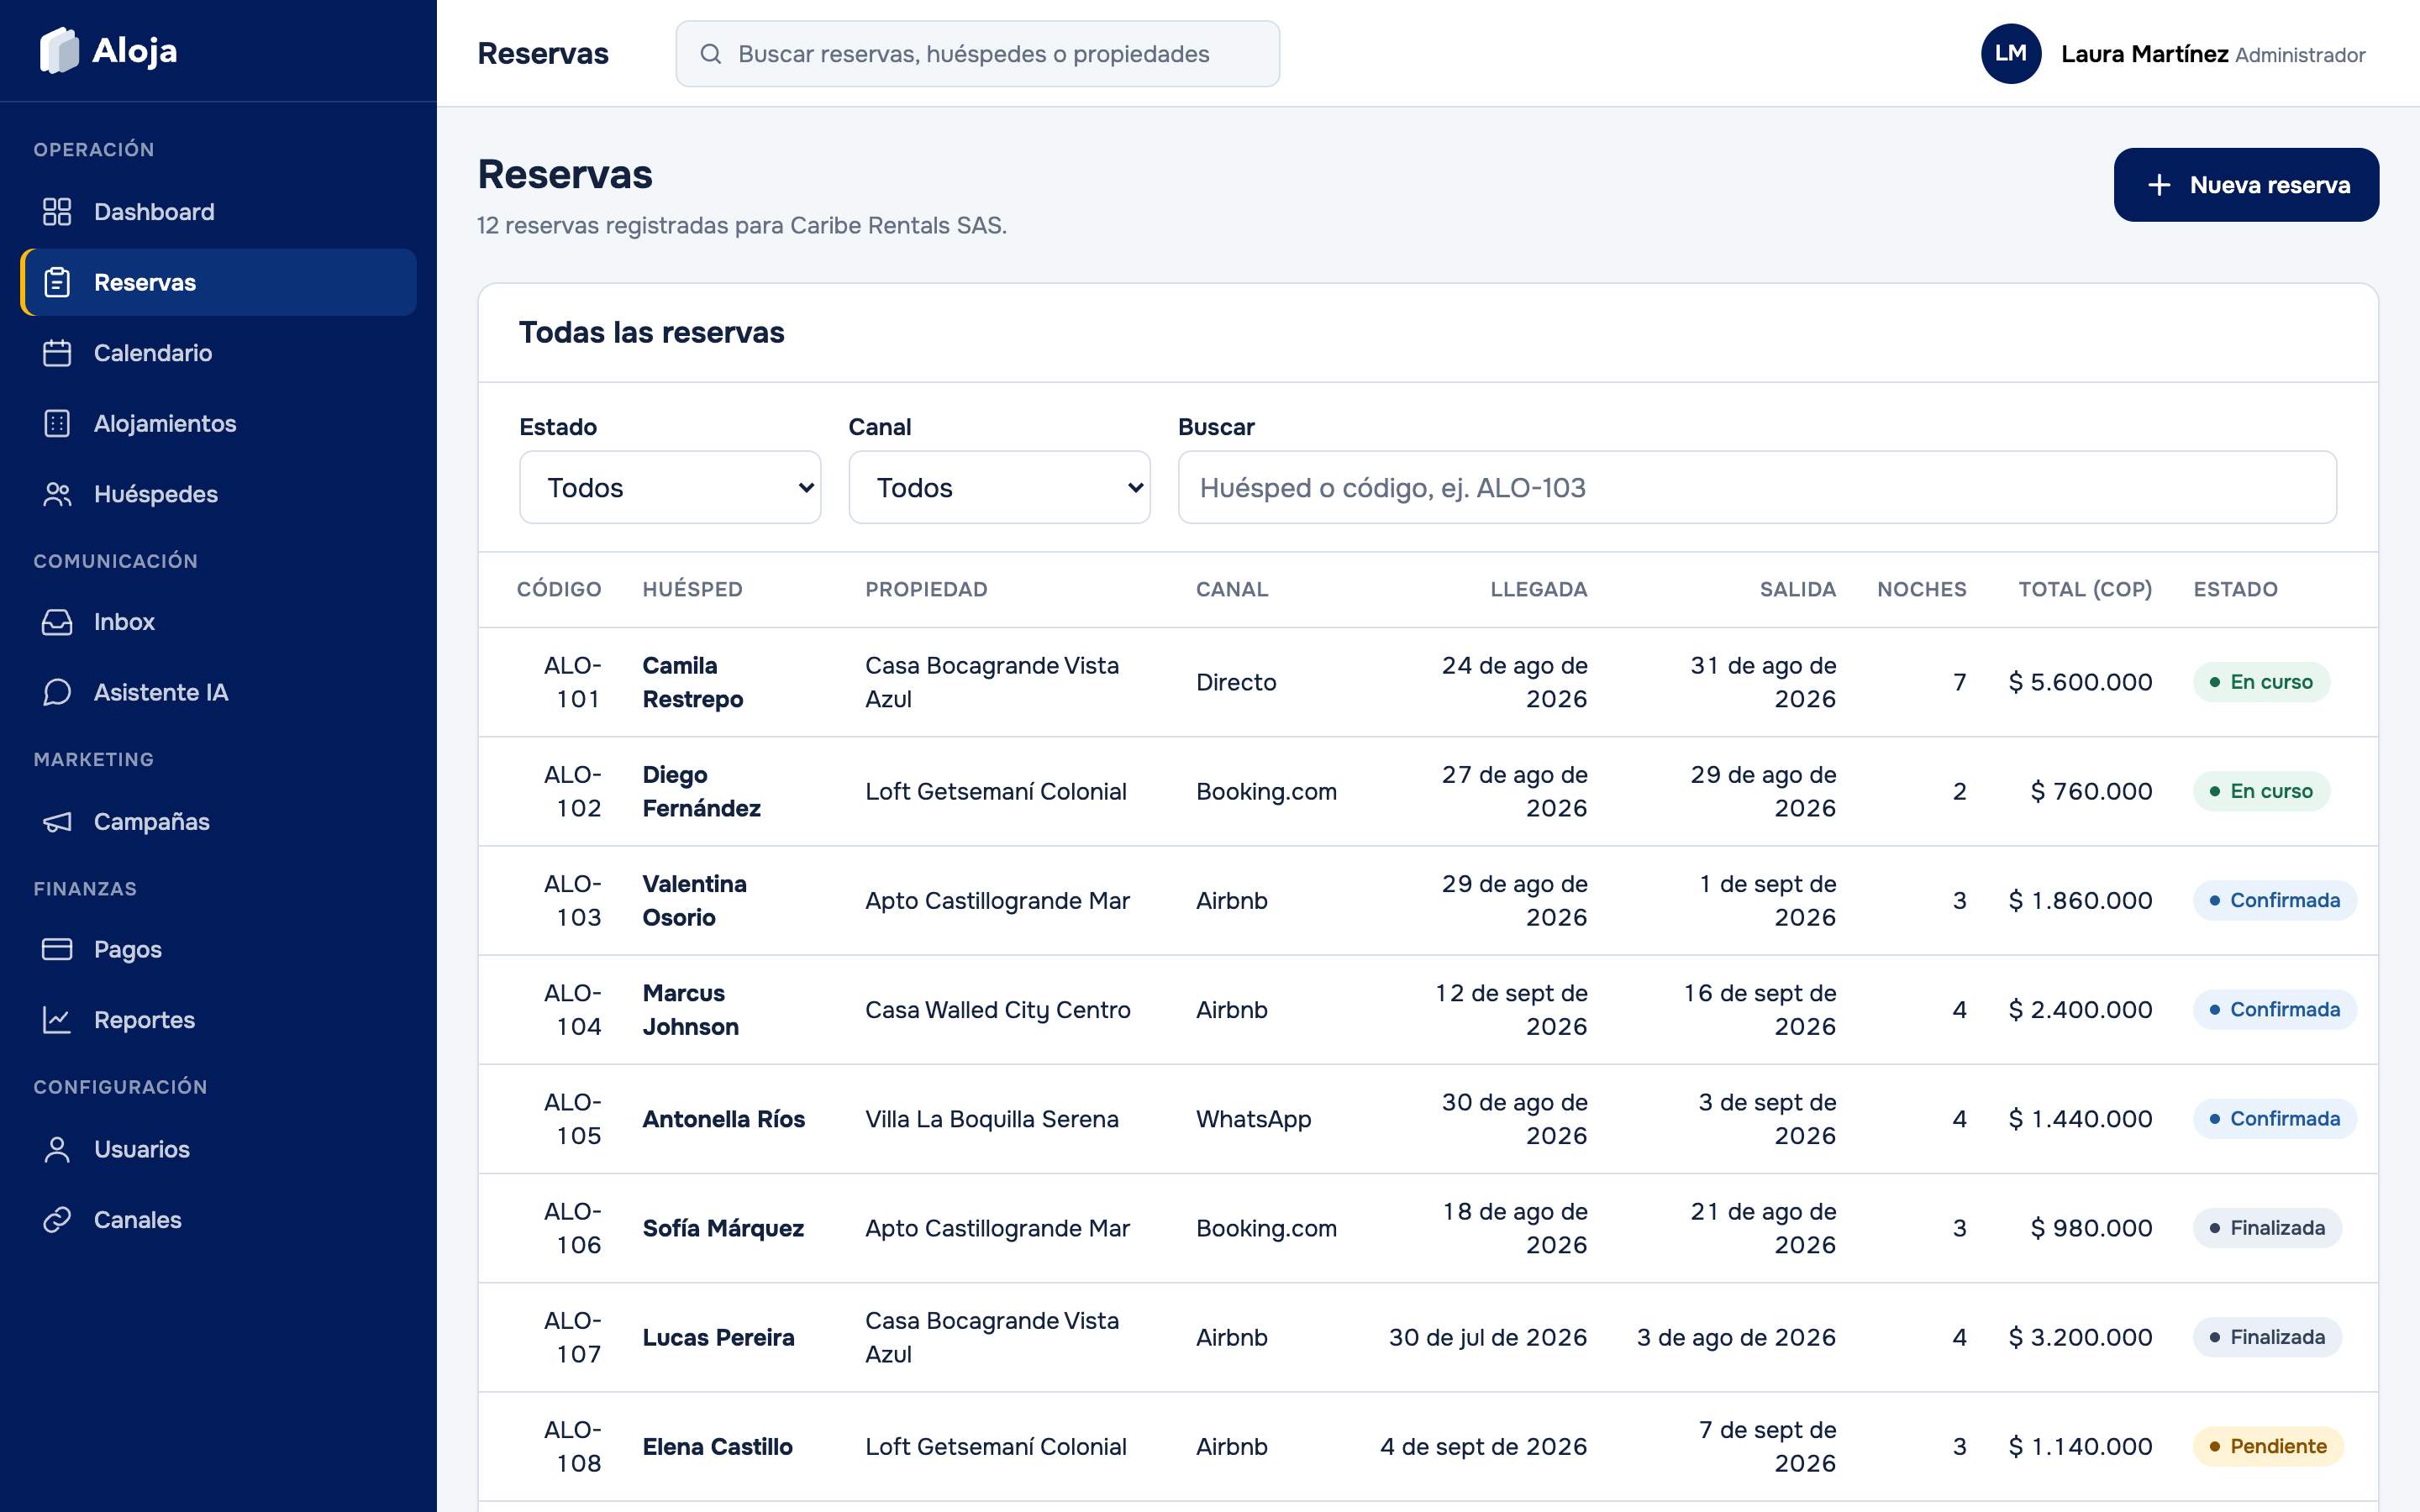This screenshot has width=2420, height=1512.
Task: Click Villa La Boquilla Serena property
Action: [991, 1119]
